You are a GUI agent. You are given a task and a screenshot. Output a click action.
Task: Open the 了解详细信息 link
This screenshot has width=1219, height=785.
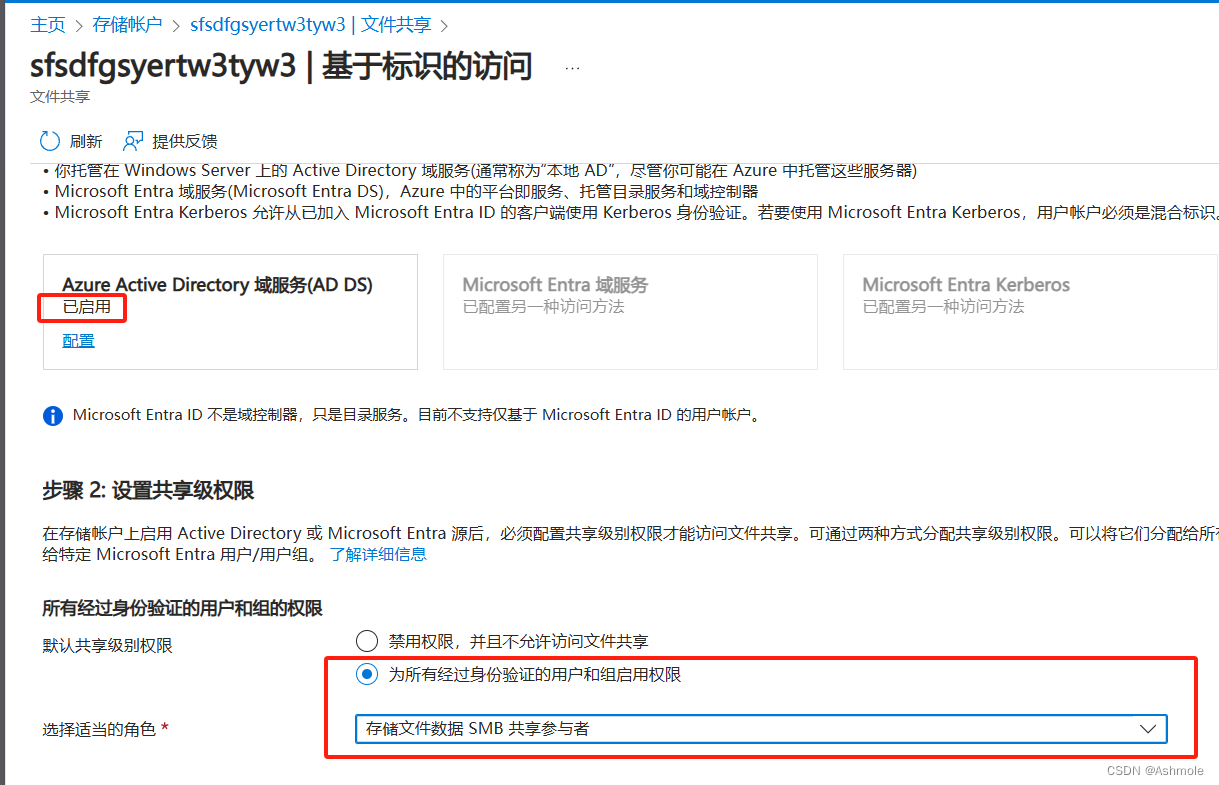(x=378, y=553)
